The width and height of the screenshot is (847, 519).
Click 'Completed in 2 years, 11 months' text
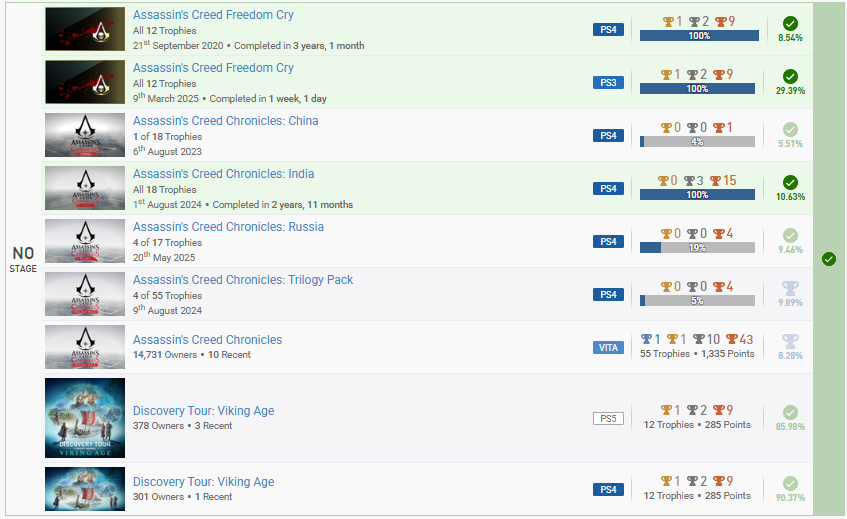283,205
